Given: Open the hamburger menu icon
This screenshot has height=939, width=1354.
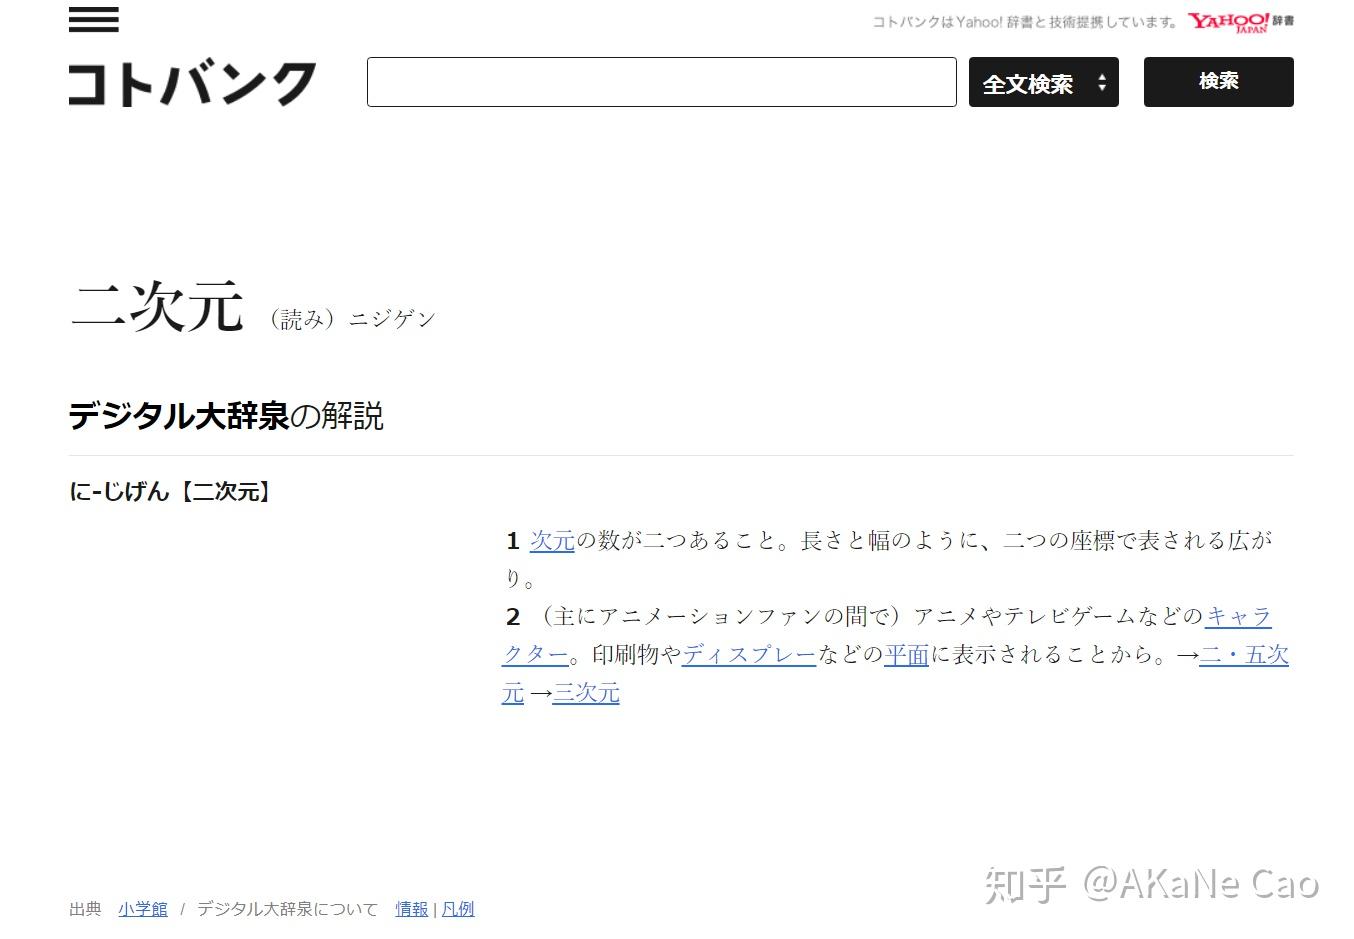Looking at the screenshot, I should point(94,20).
